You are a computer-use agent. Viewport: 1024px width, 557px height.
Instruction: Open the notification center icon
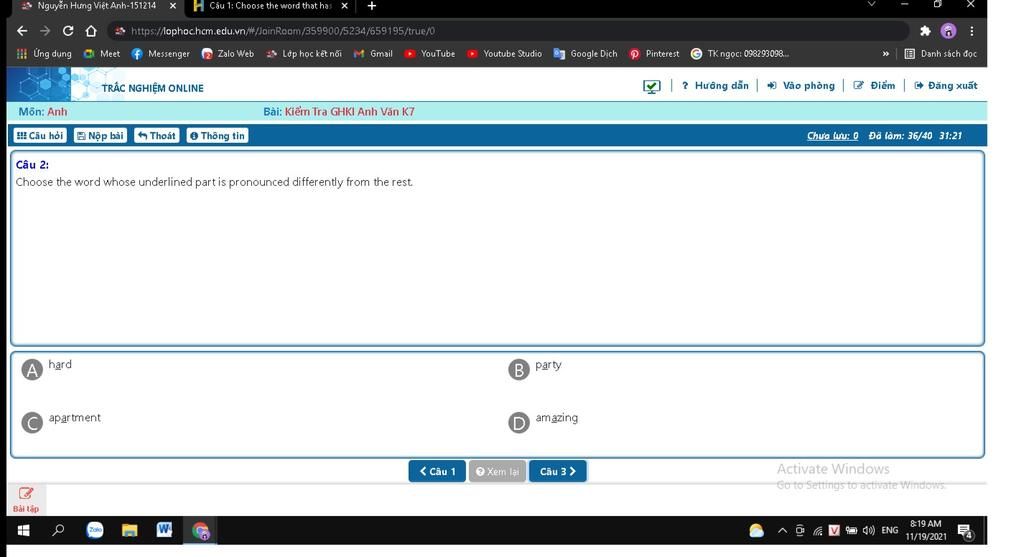[965, 532]
